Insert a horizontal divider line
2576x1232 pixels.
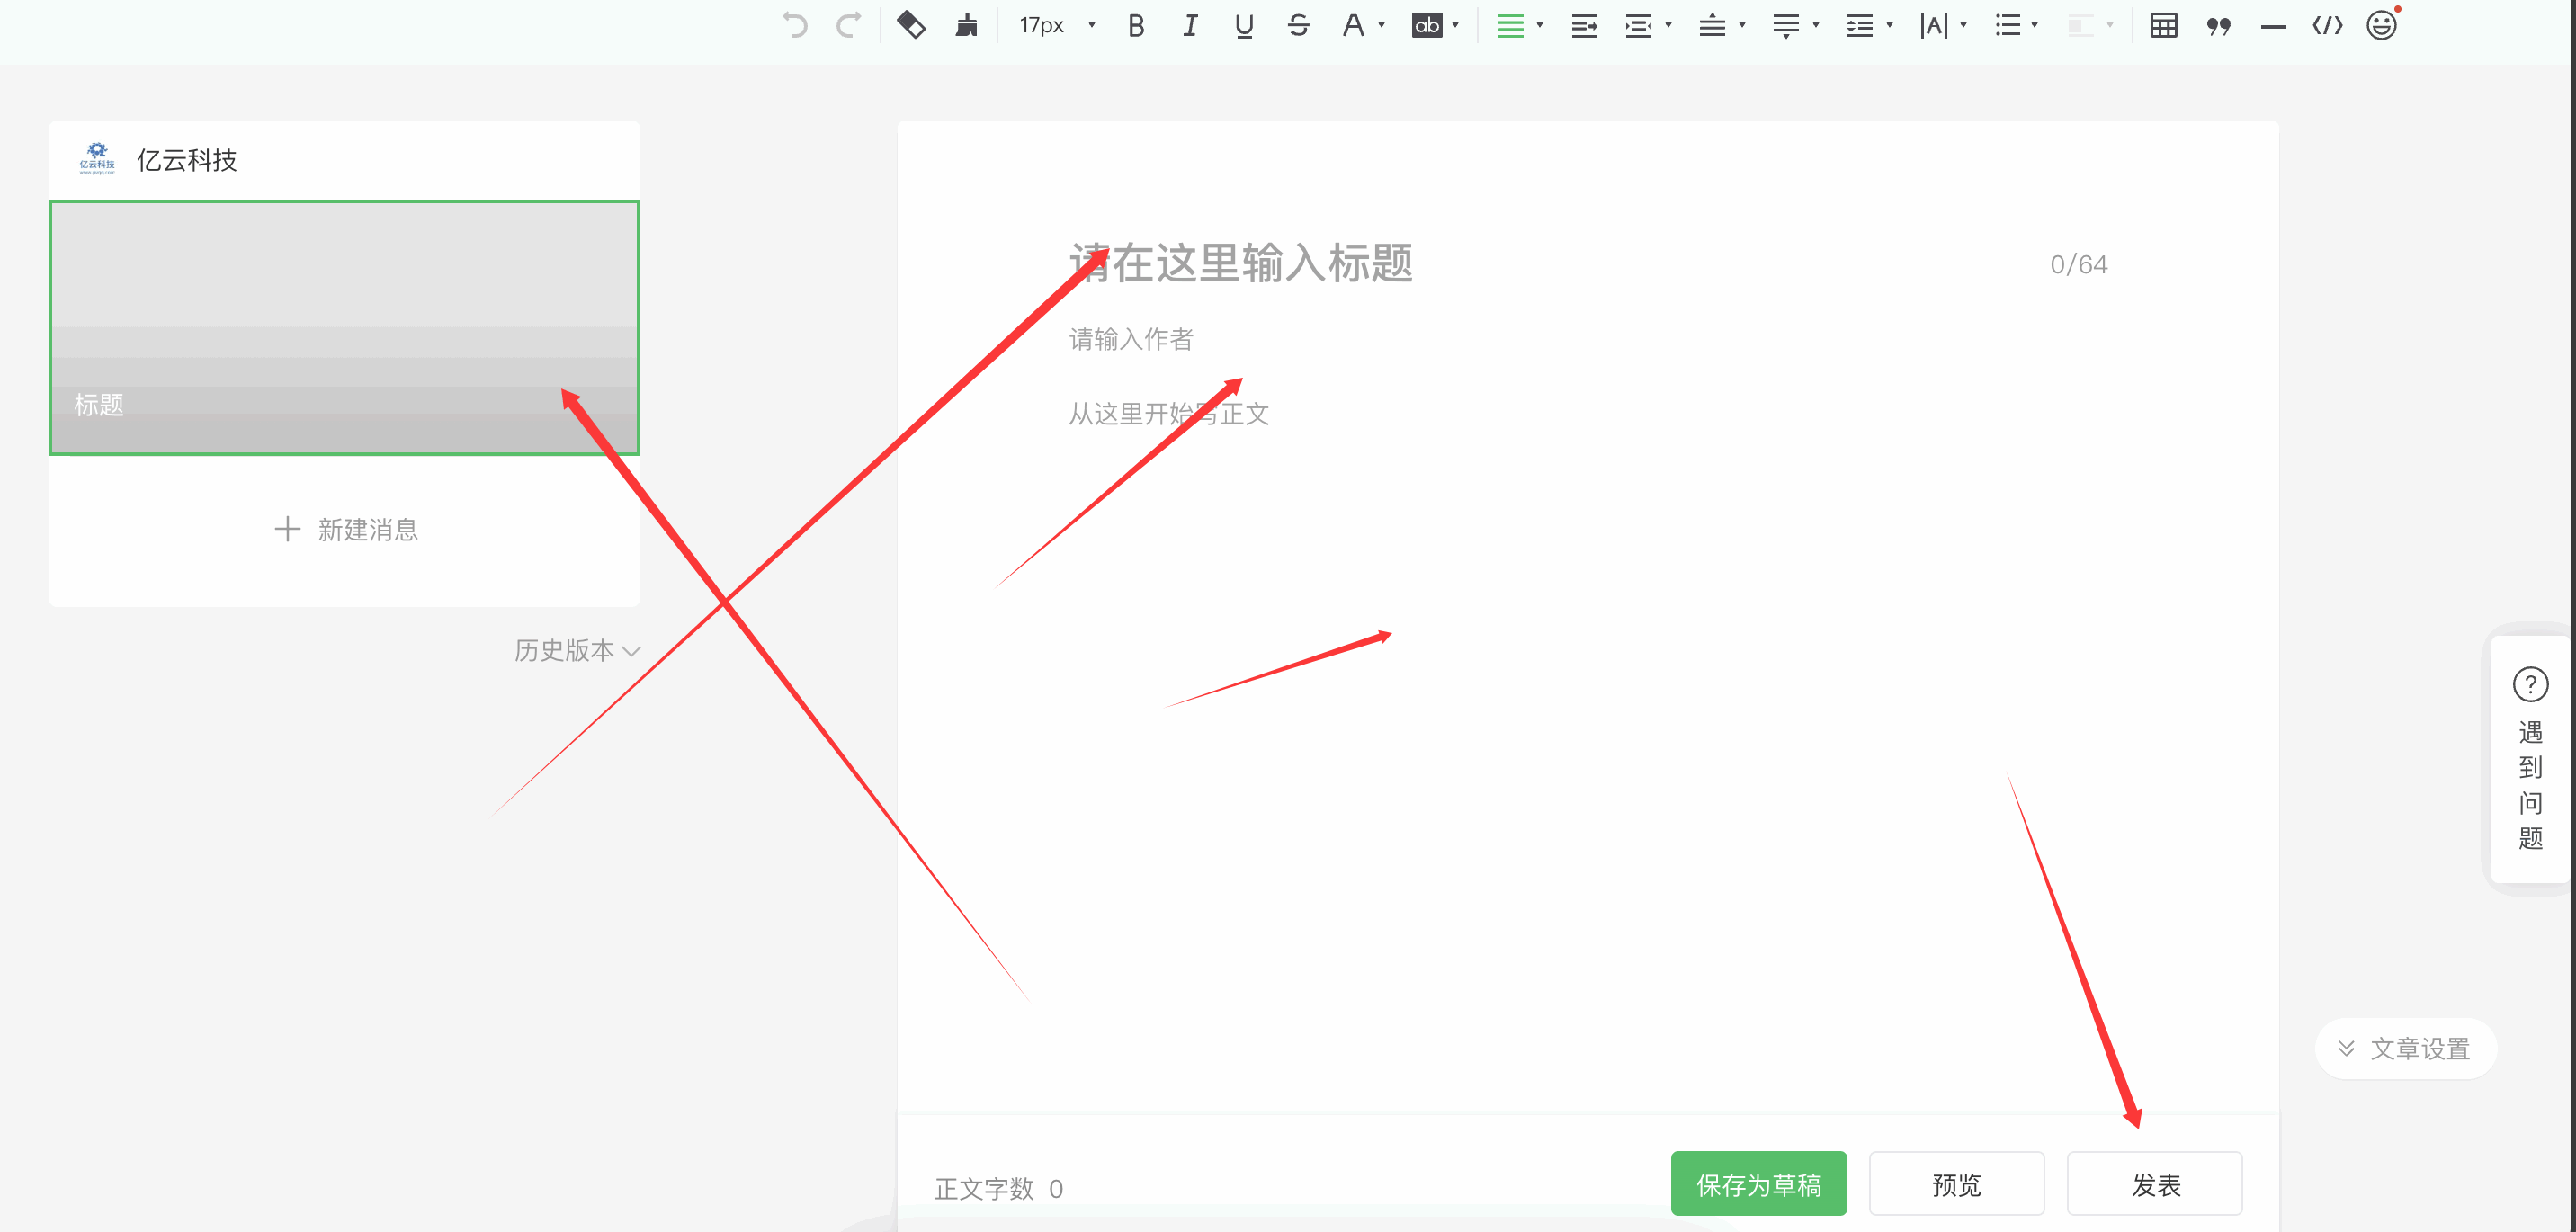click(x=2272, y=26)
